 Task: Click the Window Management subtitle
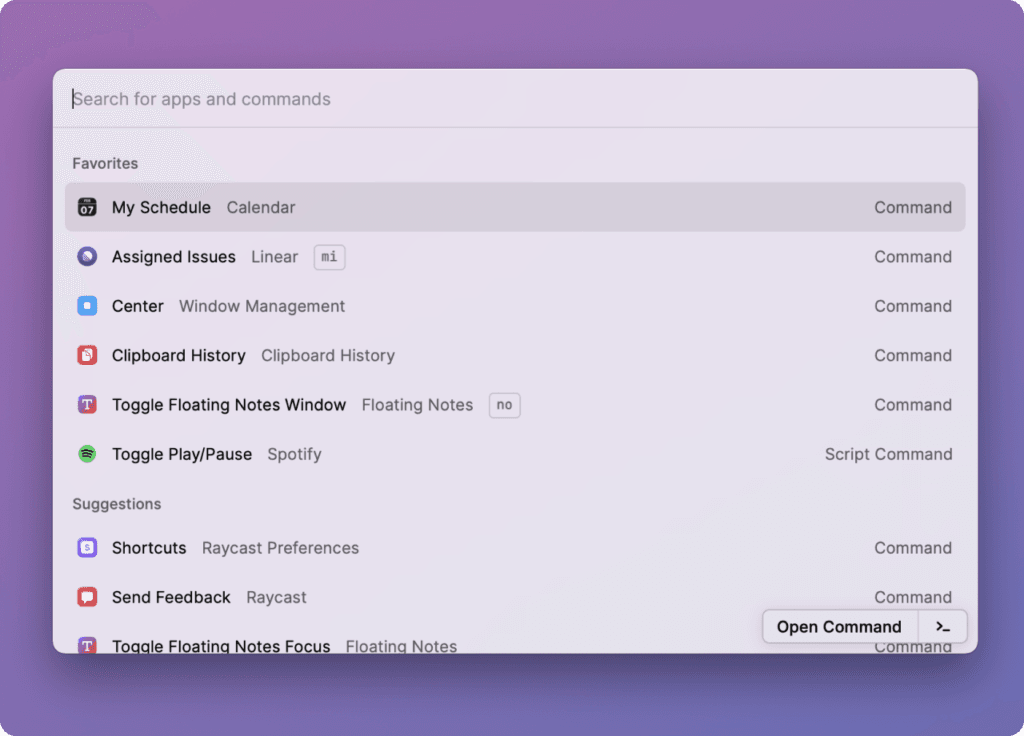[x=262, y=306]
